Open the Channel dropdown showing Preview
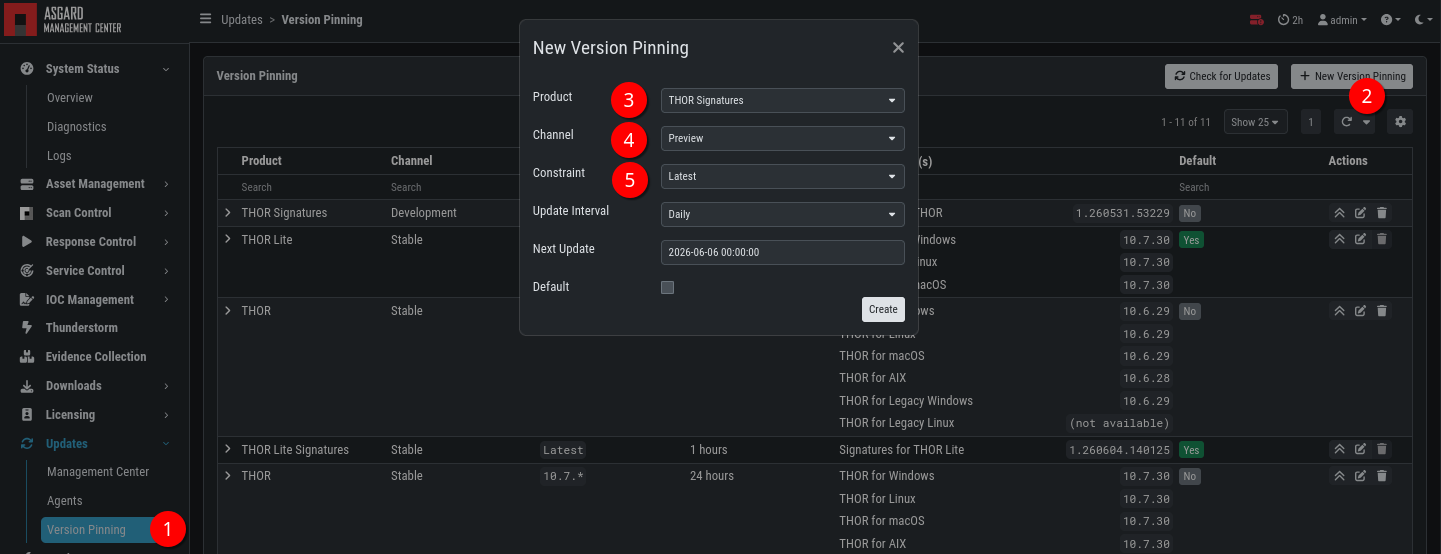Screen dimensions: 1441x554 click(x=782, y=138)
